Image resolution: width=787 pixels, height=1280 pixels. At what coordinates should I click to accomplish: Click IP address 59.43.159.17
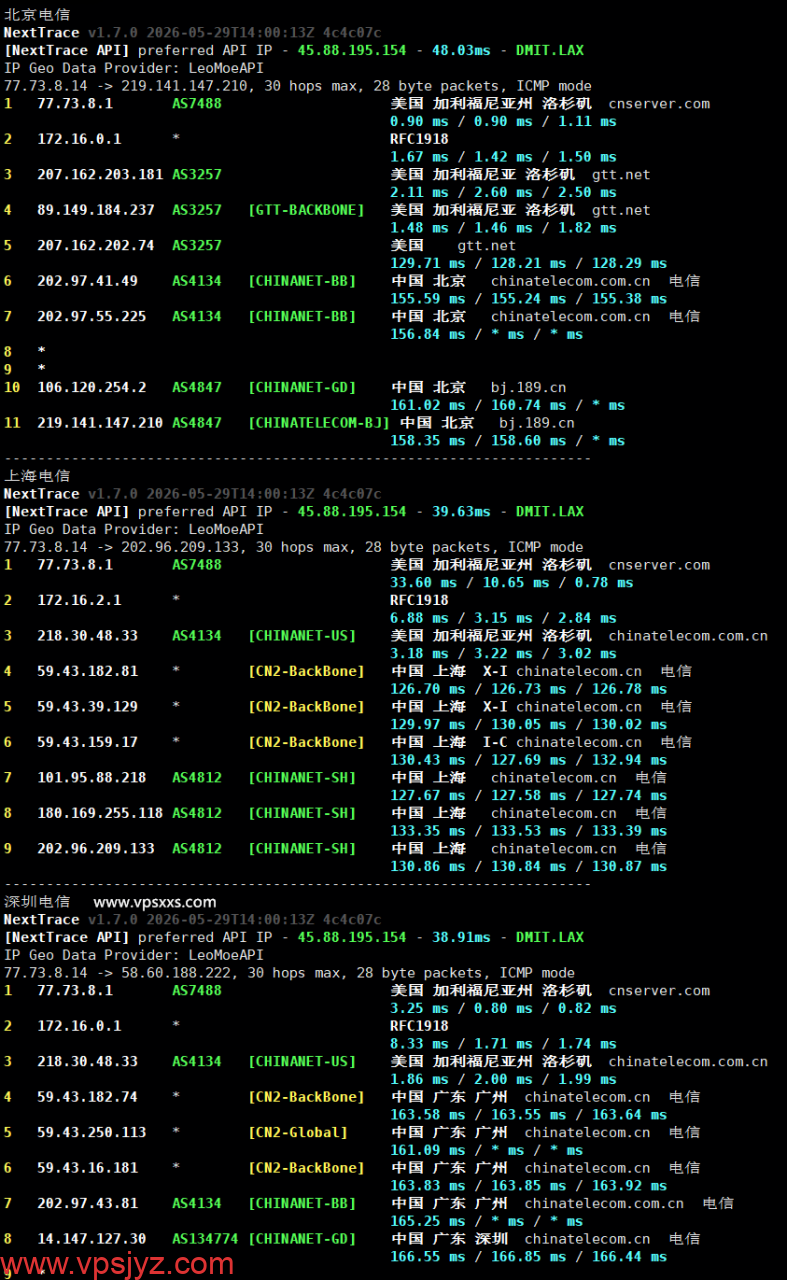pos(88,742)
